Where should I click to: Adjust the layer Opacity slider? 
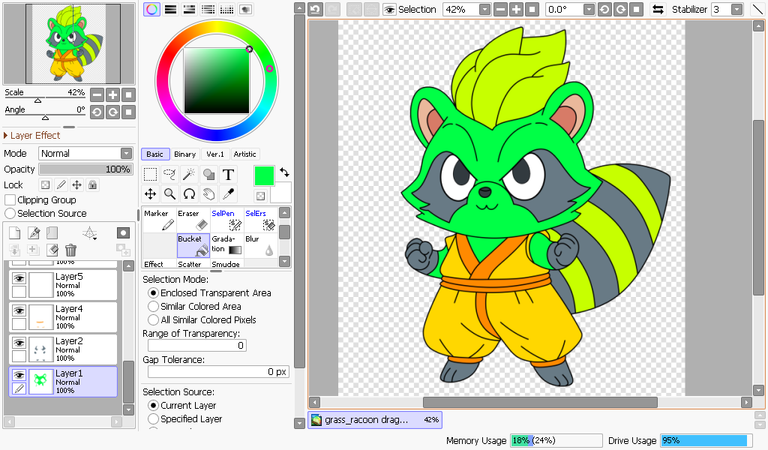(86, 169)
